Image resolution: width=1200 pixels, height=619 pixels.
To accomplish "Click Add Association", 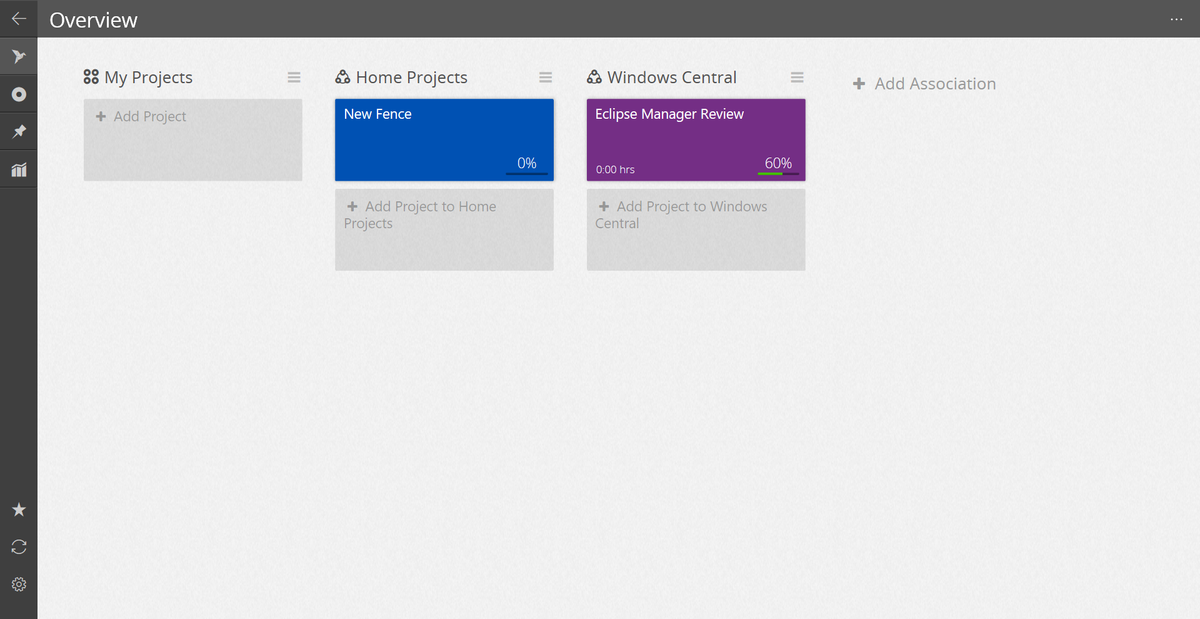I will 923,84.
